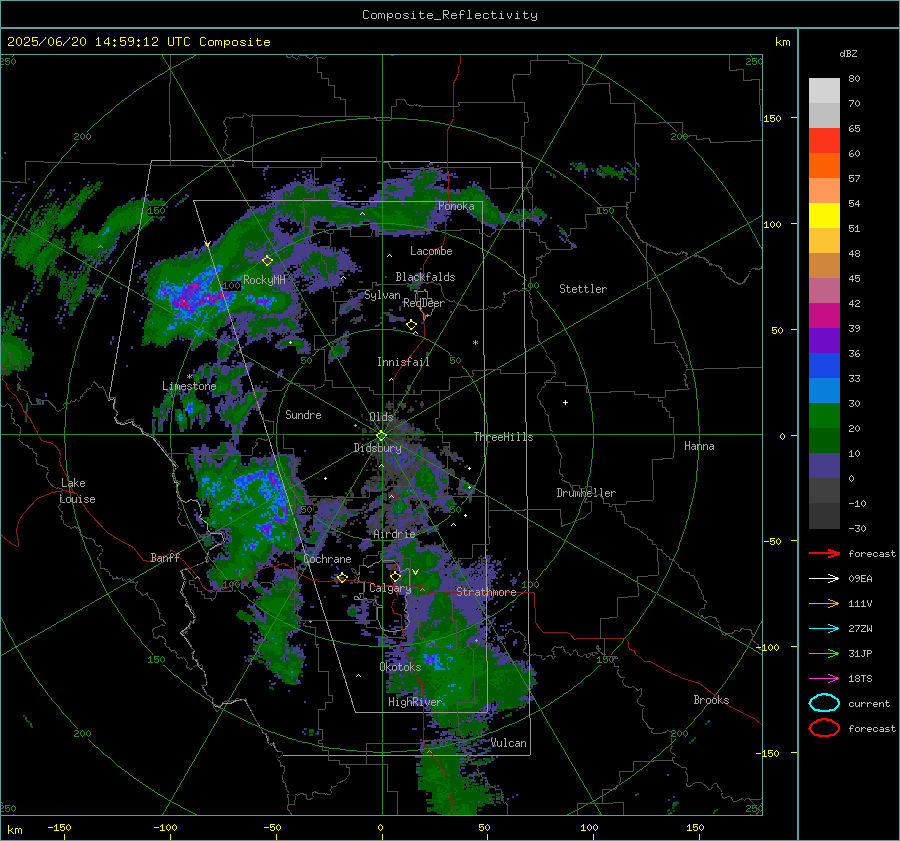This screenshot has height=841, width=900.
Task: Click the magenta 18TS arrow icon
Action: [824, 679]
